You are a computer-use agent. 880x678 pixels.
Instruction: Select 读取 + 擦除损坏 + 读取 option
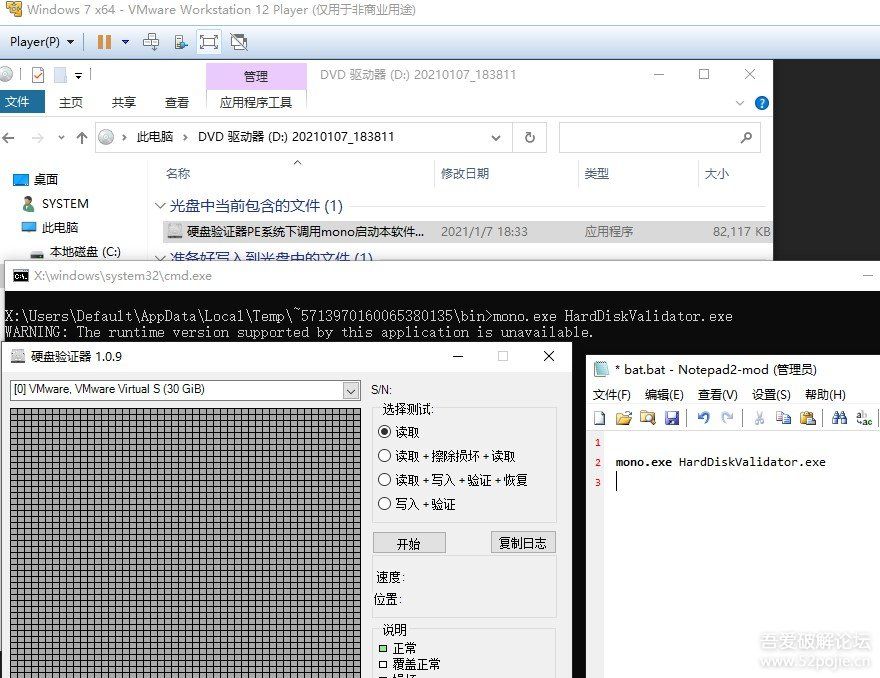(x=385, y=456)
